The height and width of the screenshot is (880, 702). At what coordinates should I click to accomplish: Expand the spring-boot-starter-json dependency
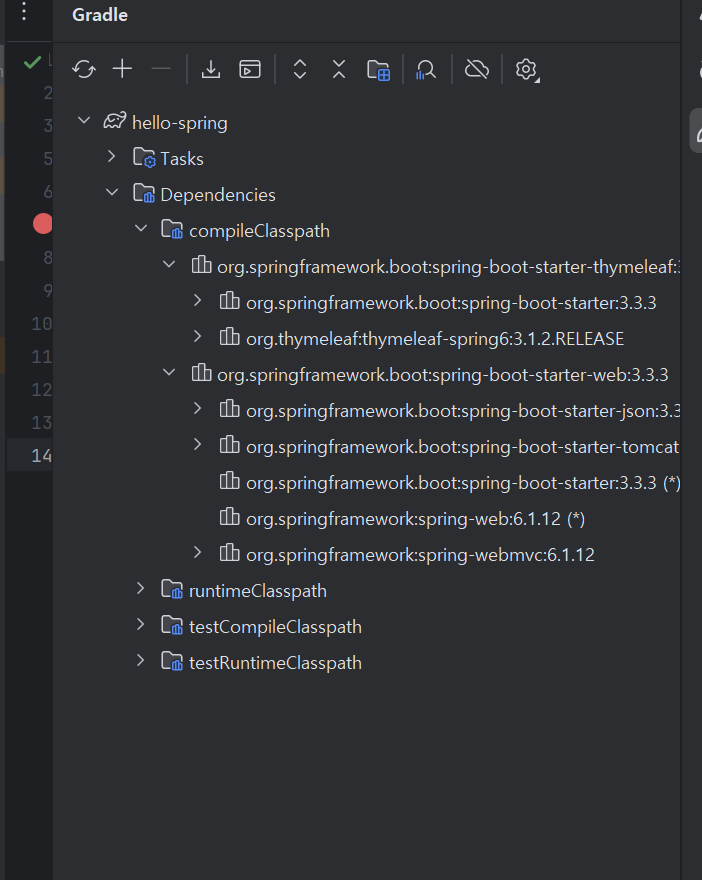(x=198, y=409)
